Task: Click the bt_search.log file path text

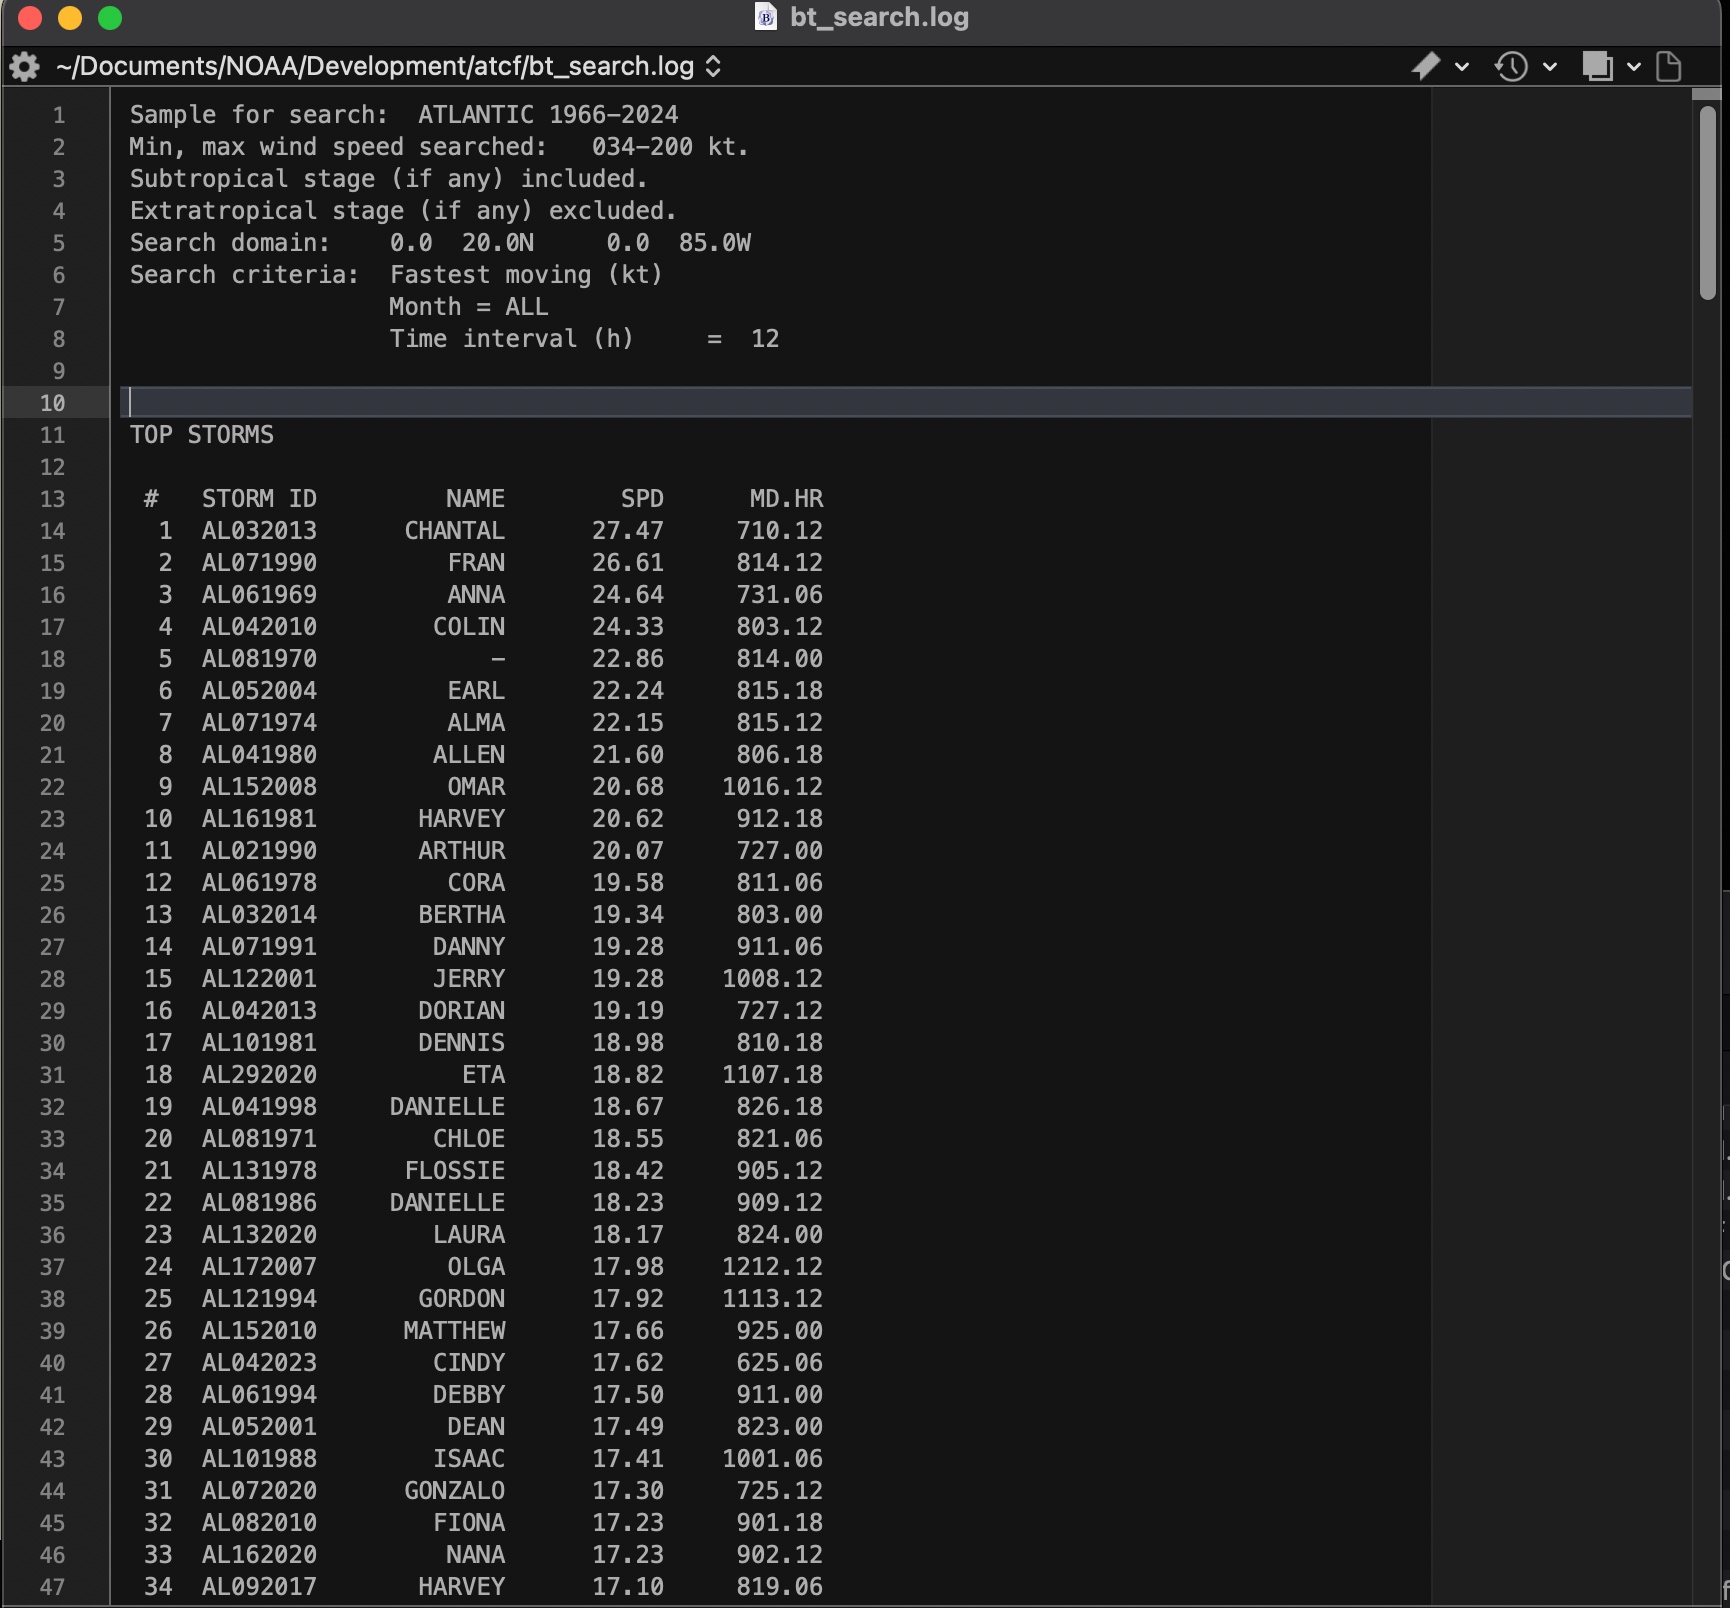Action: click(375, 67)
